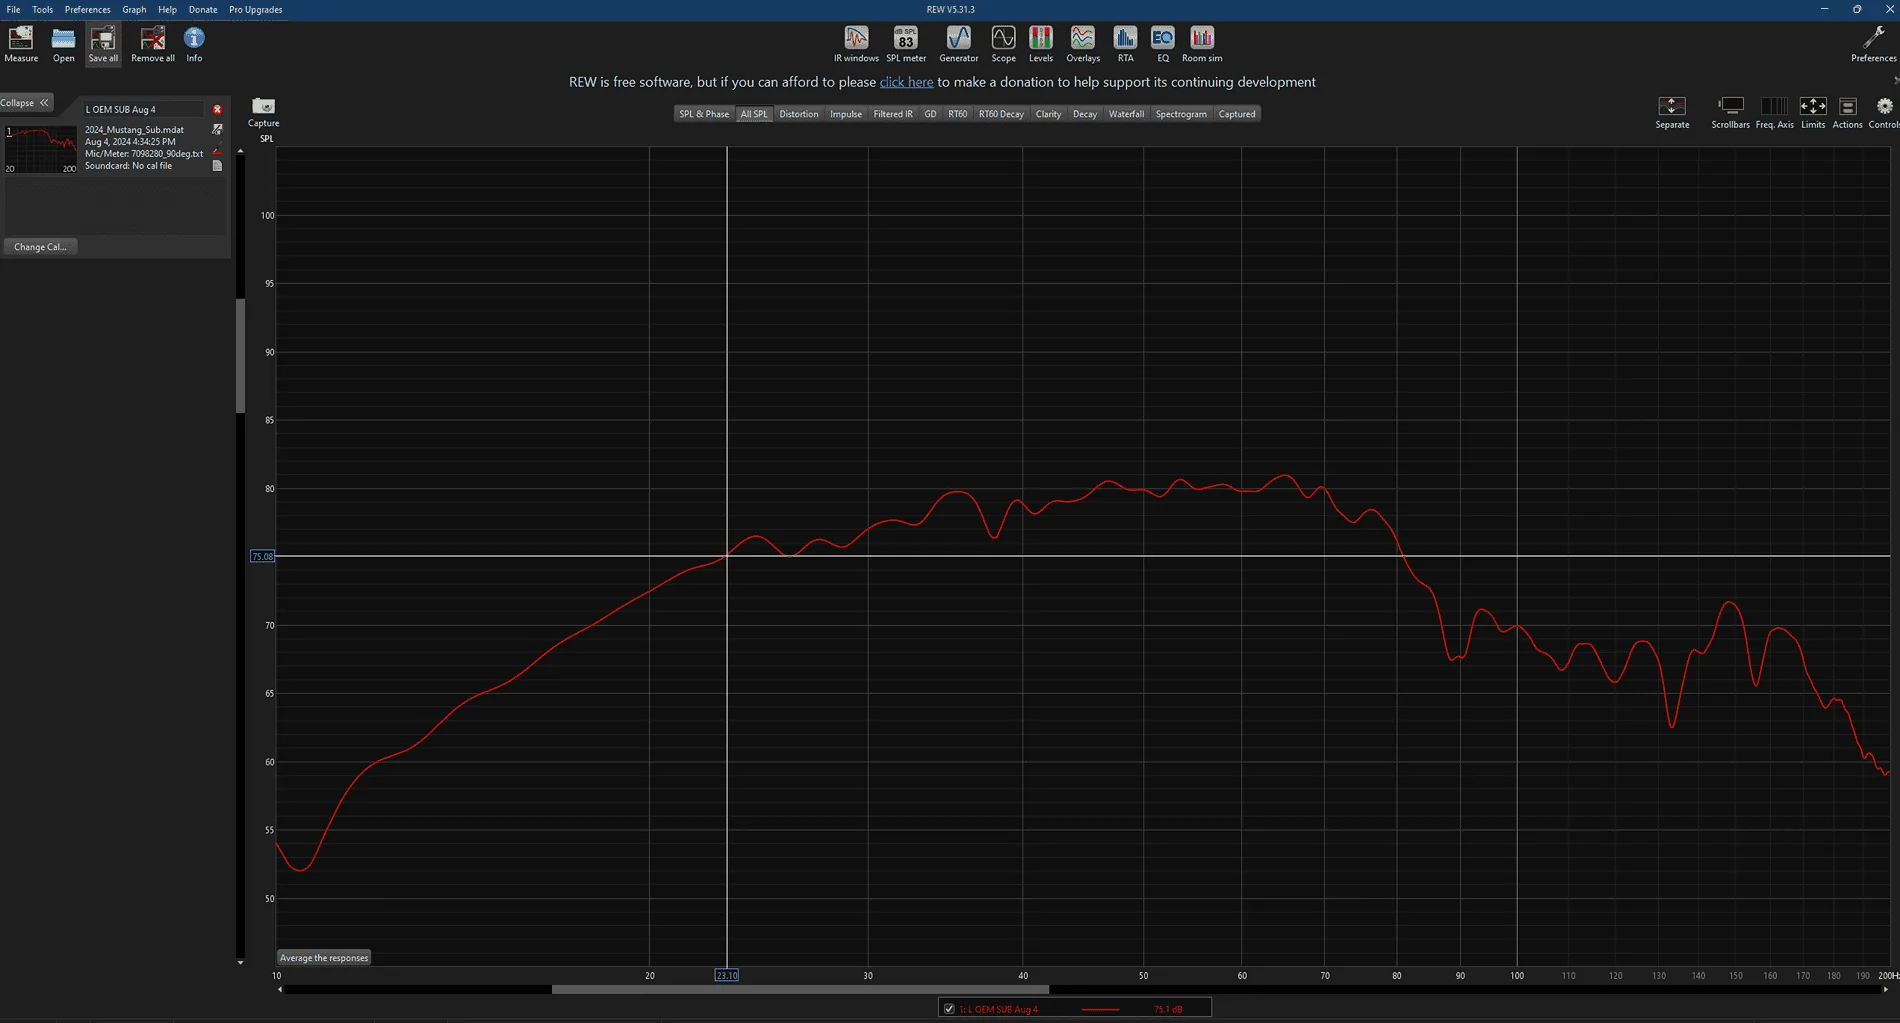The image size is (1900, 1023).
Task: Switch to the Clarity tab
Action: pyautogui.click(x=1048, y=114)
